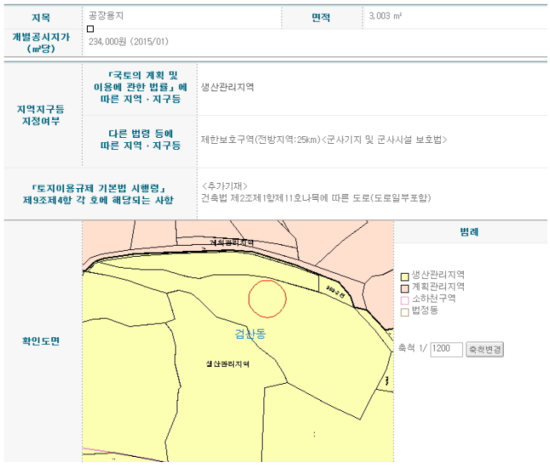Click the 공장용지 land category value
Image resolution: width=550 pixels, height=468 pixels.
tap(106, 16)
